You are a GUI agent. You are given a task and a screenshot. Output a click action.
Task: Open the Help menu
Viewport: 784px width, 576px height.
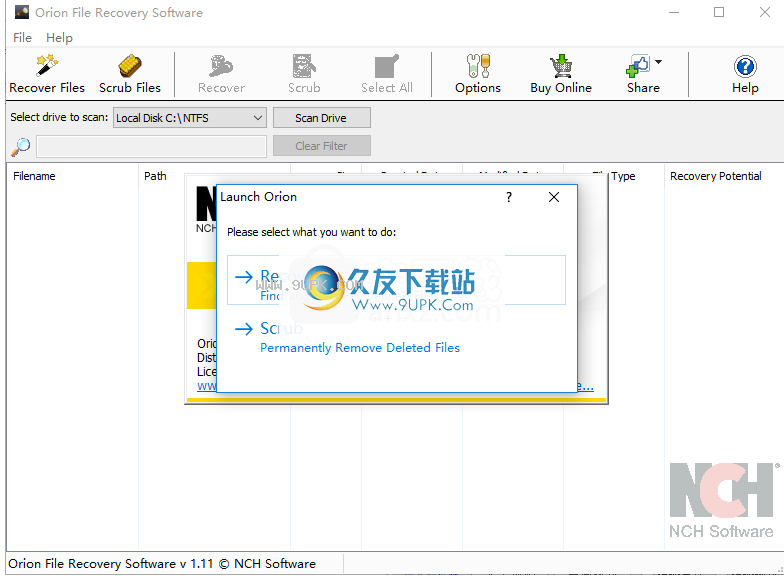59,38
